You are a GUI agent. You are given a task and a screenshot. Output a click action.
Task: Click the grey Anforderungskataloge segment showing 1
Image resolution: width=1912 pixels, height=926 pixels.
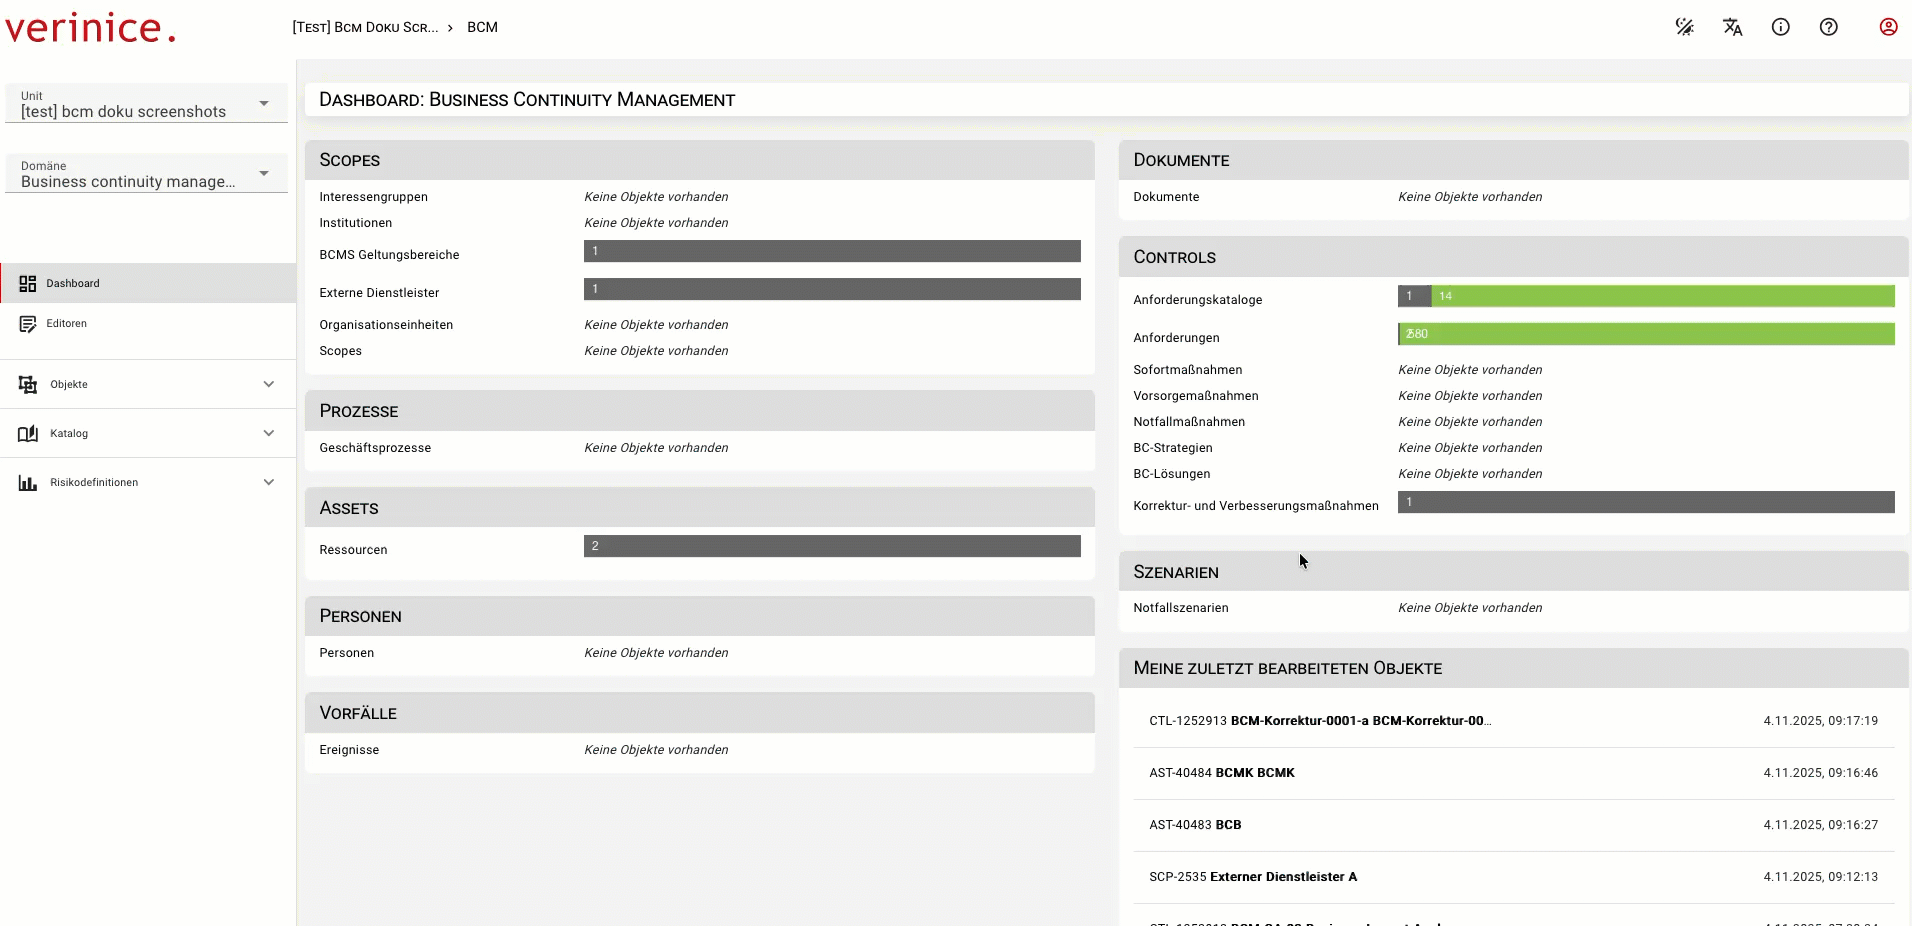tap(1415, 296)
